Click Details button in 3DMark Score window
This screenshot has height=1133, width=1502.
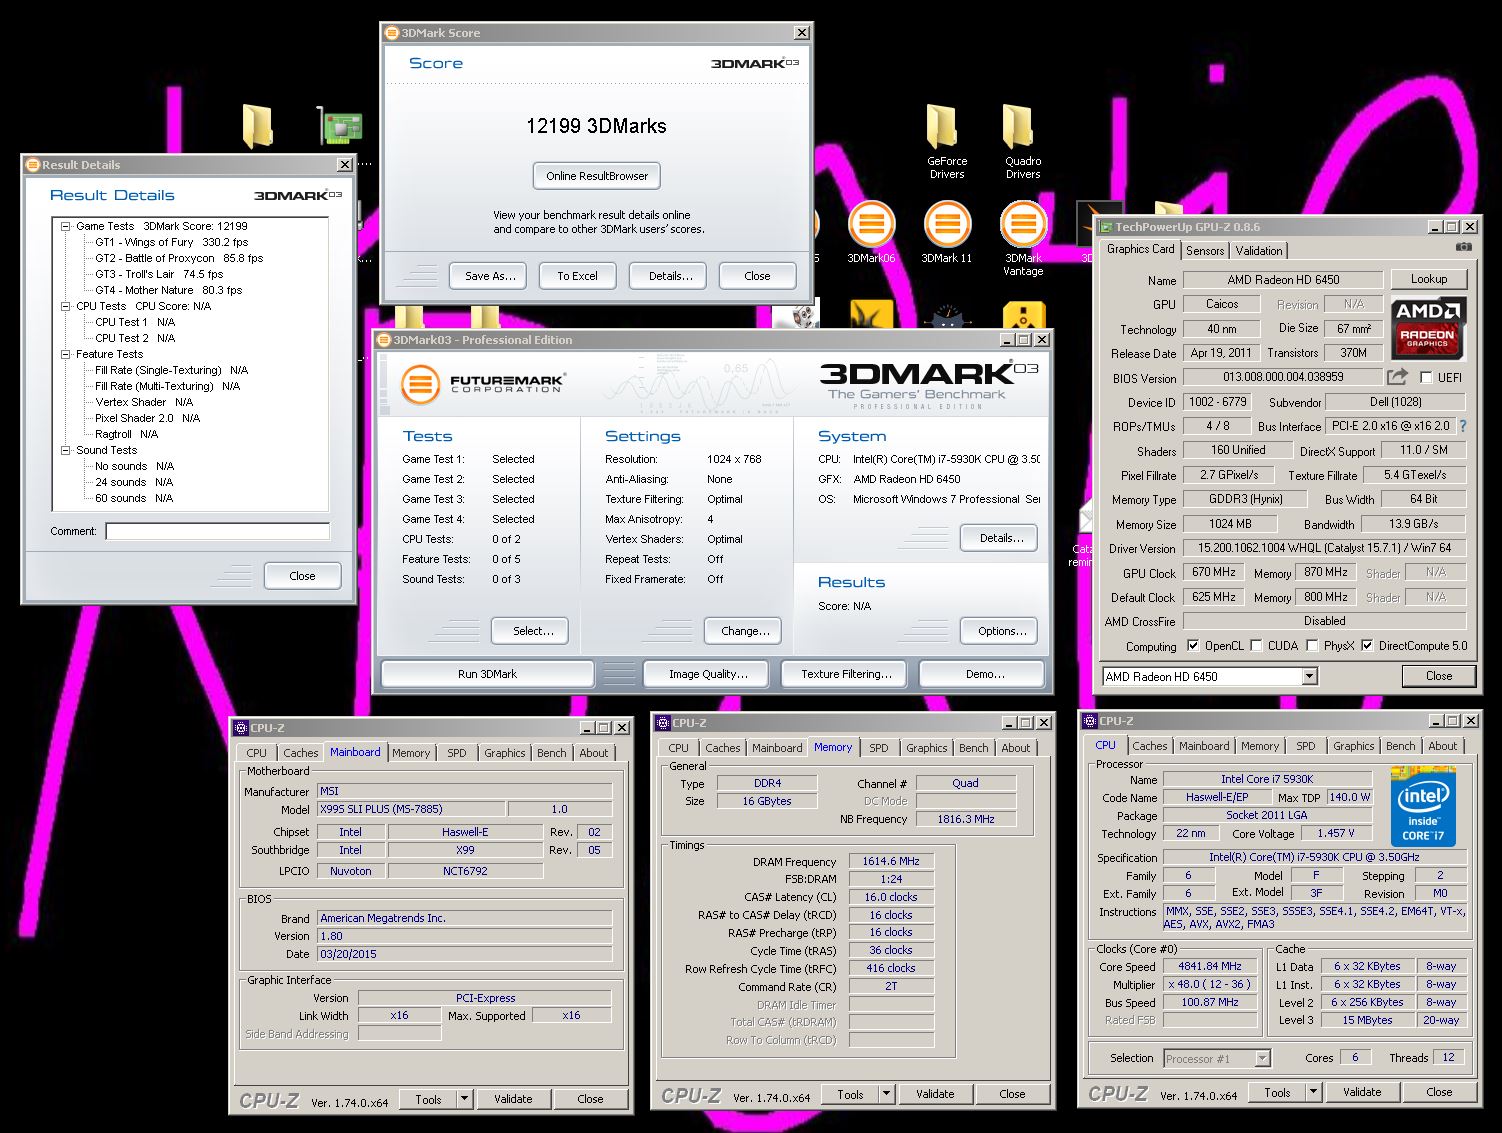click(x=668, y=276)
